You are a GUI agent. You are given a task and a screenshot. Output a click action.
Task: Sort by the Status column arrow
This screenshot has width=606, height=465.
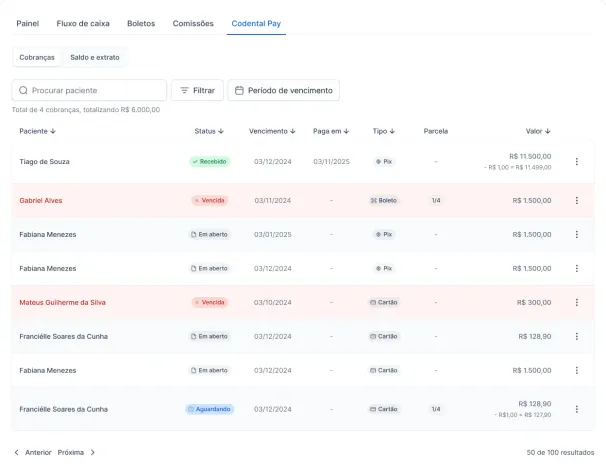pos(221,131)
